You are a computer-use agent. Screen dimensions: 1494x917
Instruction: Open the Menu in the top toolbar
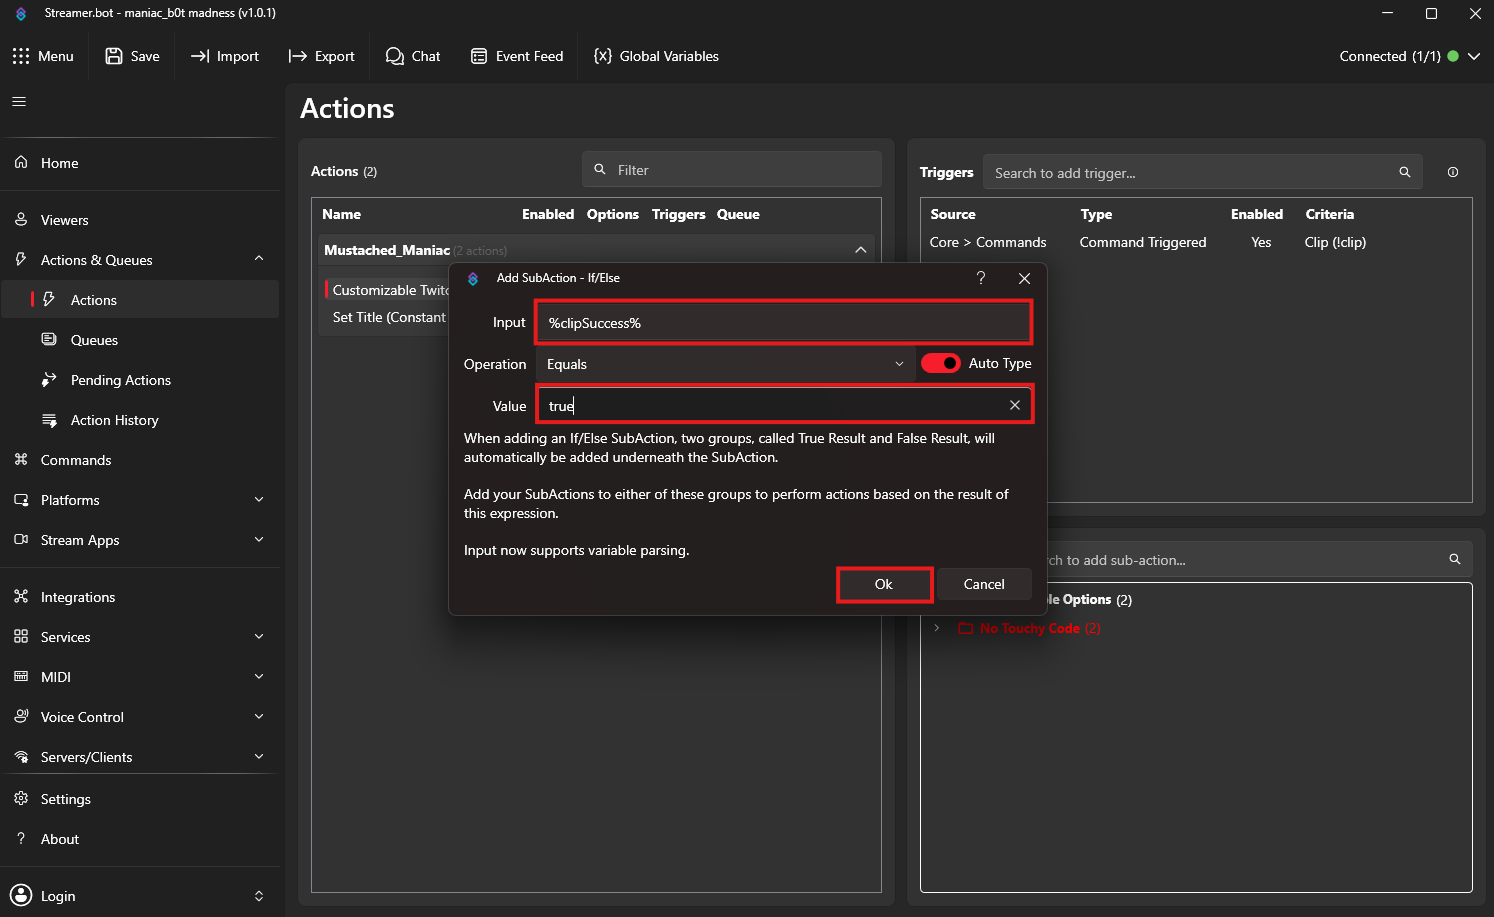tap(44, 56)
